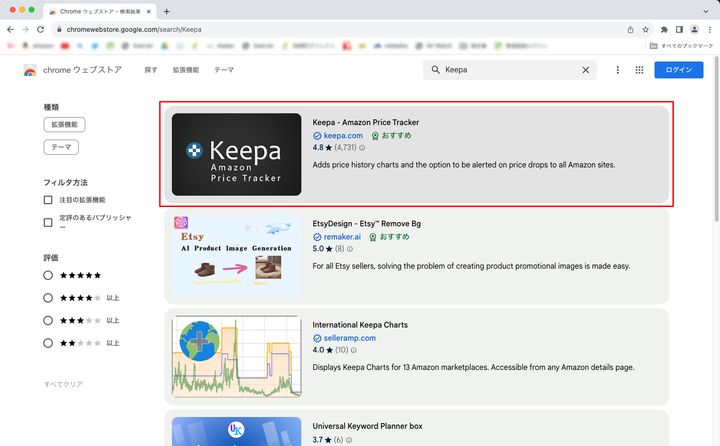Open the Google apps grid
Screen dimensions: 720x446
(x=640, y=70)
